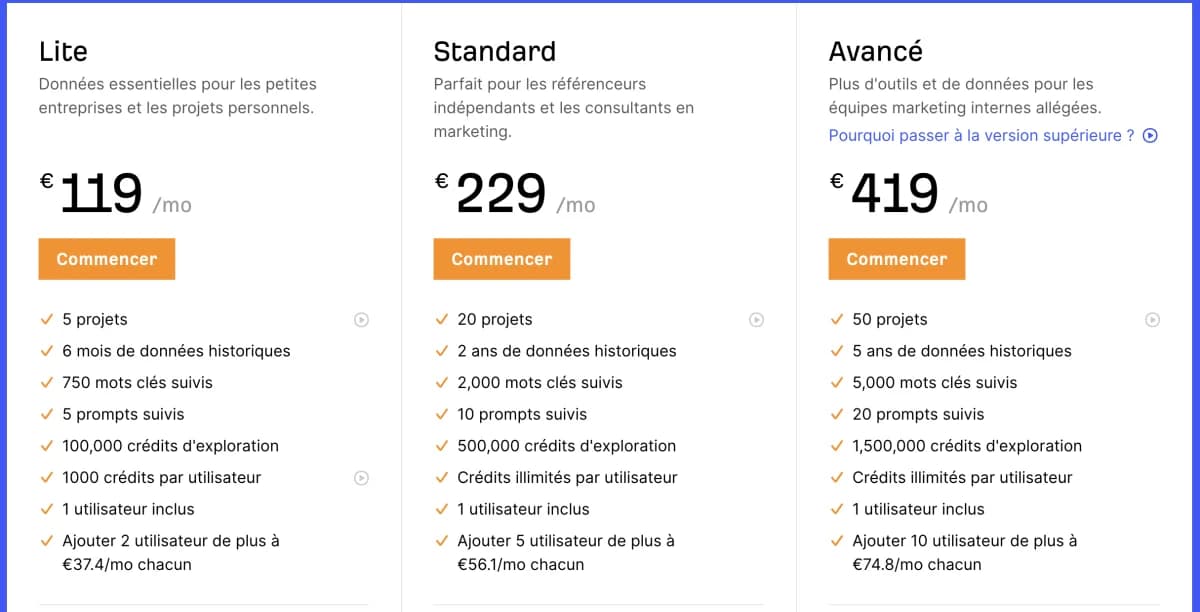Click checkmark beside Lite's "1 utilisateur inclus"

click(x=46, y=509)
